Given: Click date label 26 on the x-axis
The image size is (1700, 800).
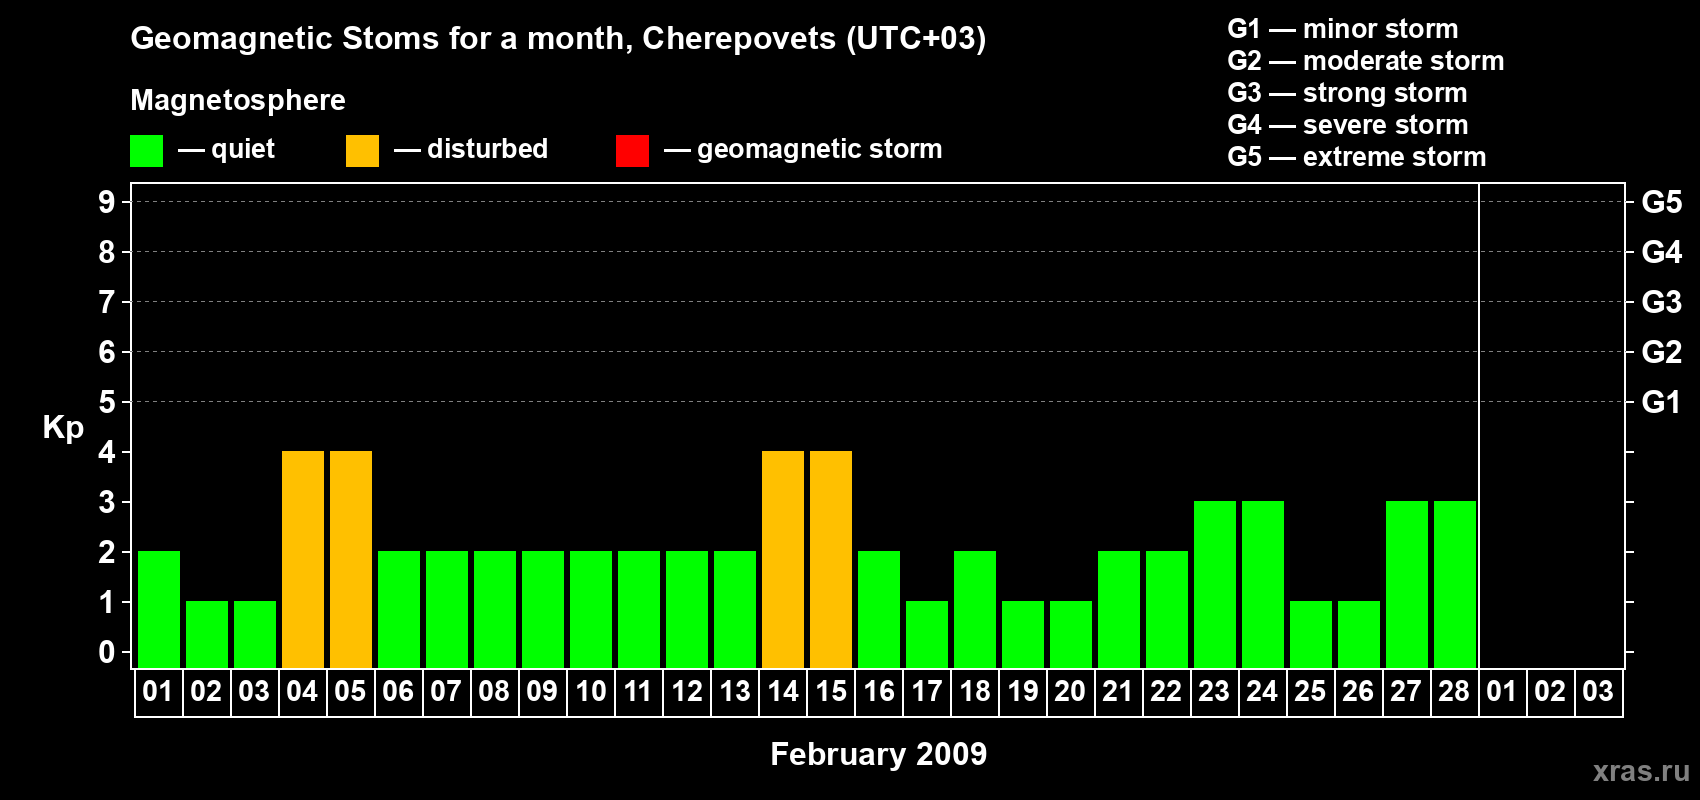Looking at the screenshot, I should pyautogui.click(x=1358, y=692).
